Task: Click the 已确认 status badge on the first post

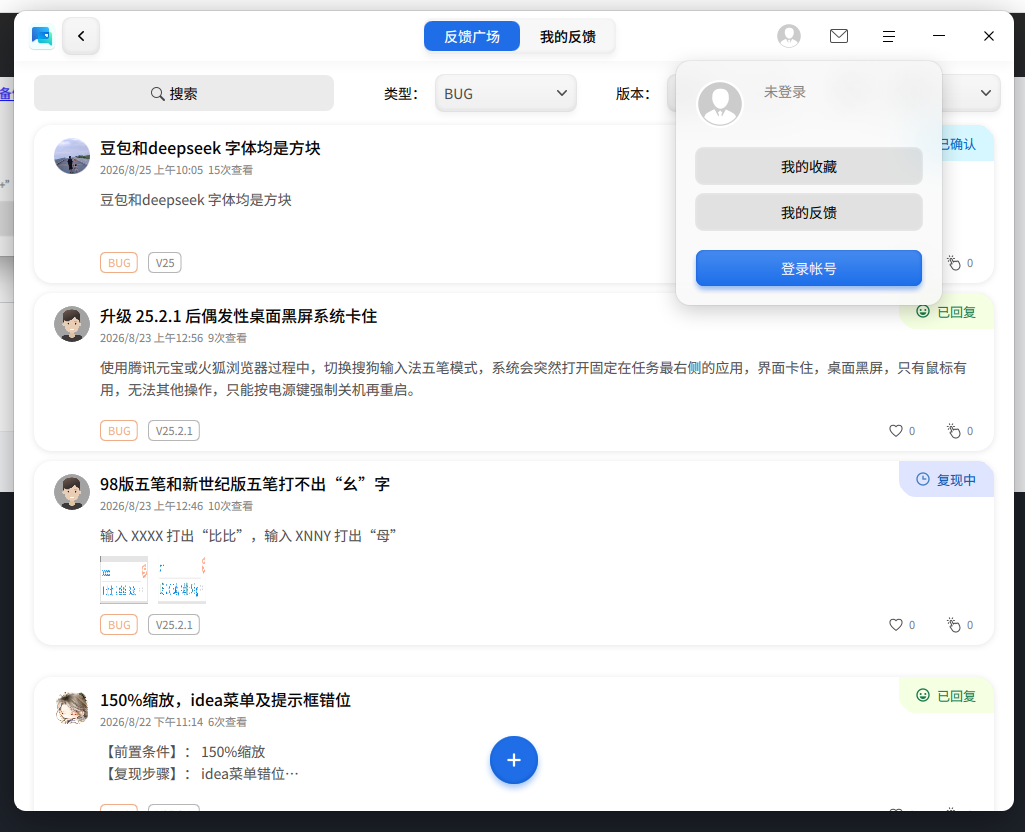Action: pyautogui.click(x=965, y=144)
